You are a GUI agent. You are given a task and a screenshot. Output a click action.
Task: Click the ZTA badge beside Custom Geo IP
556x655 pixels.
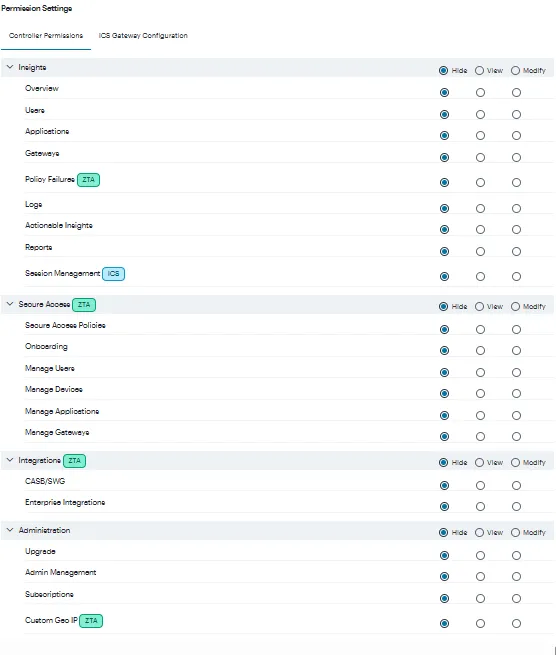[91, 620]
